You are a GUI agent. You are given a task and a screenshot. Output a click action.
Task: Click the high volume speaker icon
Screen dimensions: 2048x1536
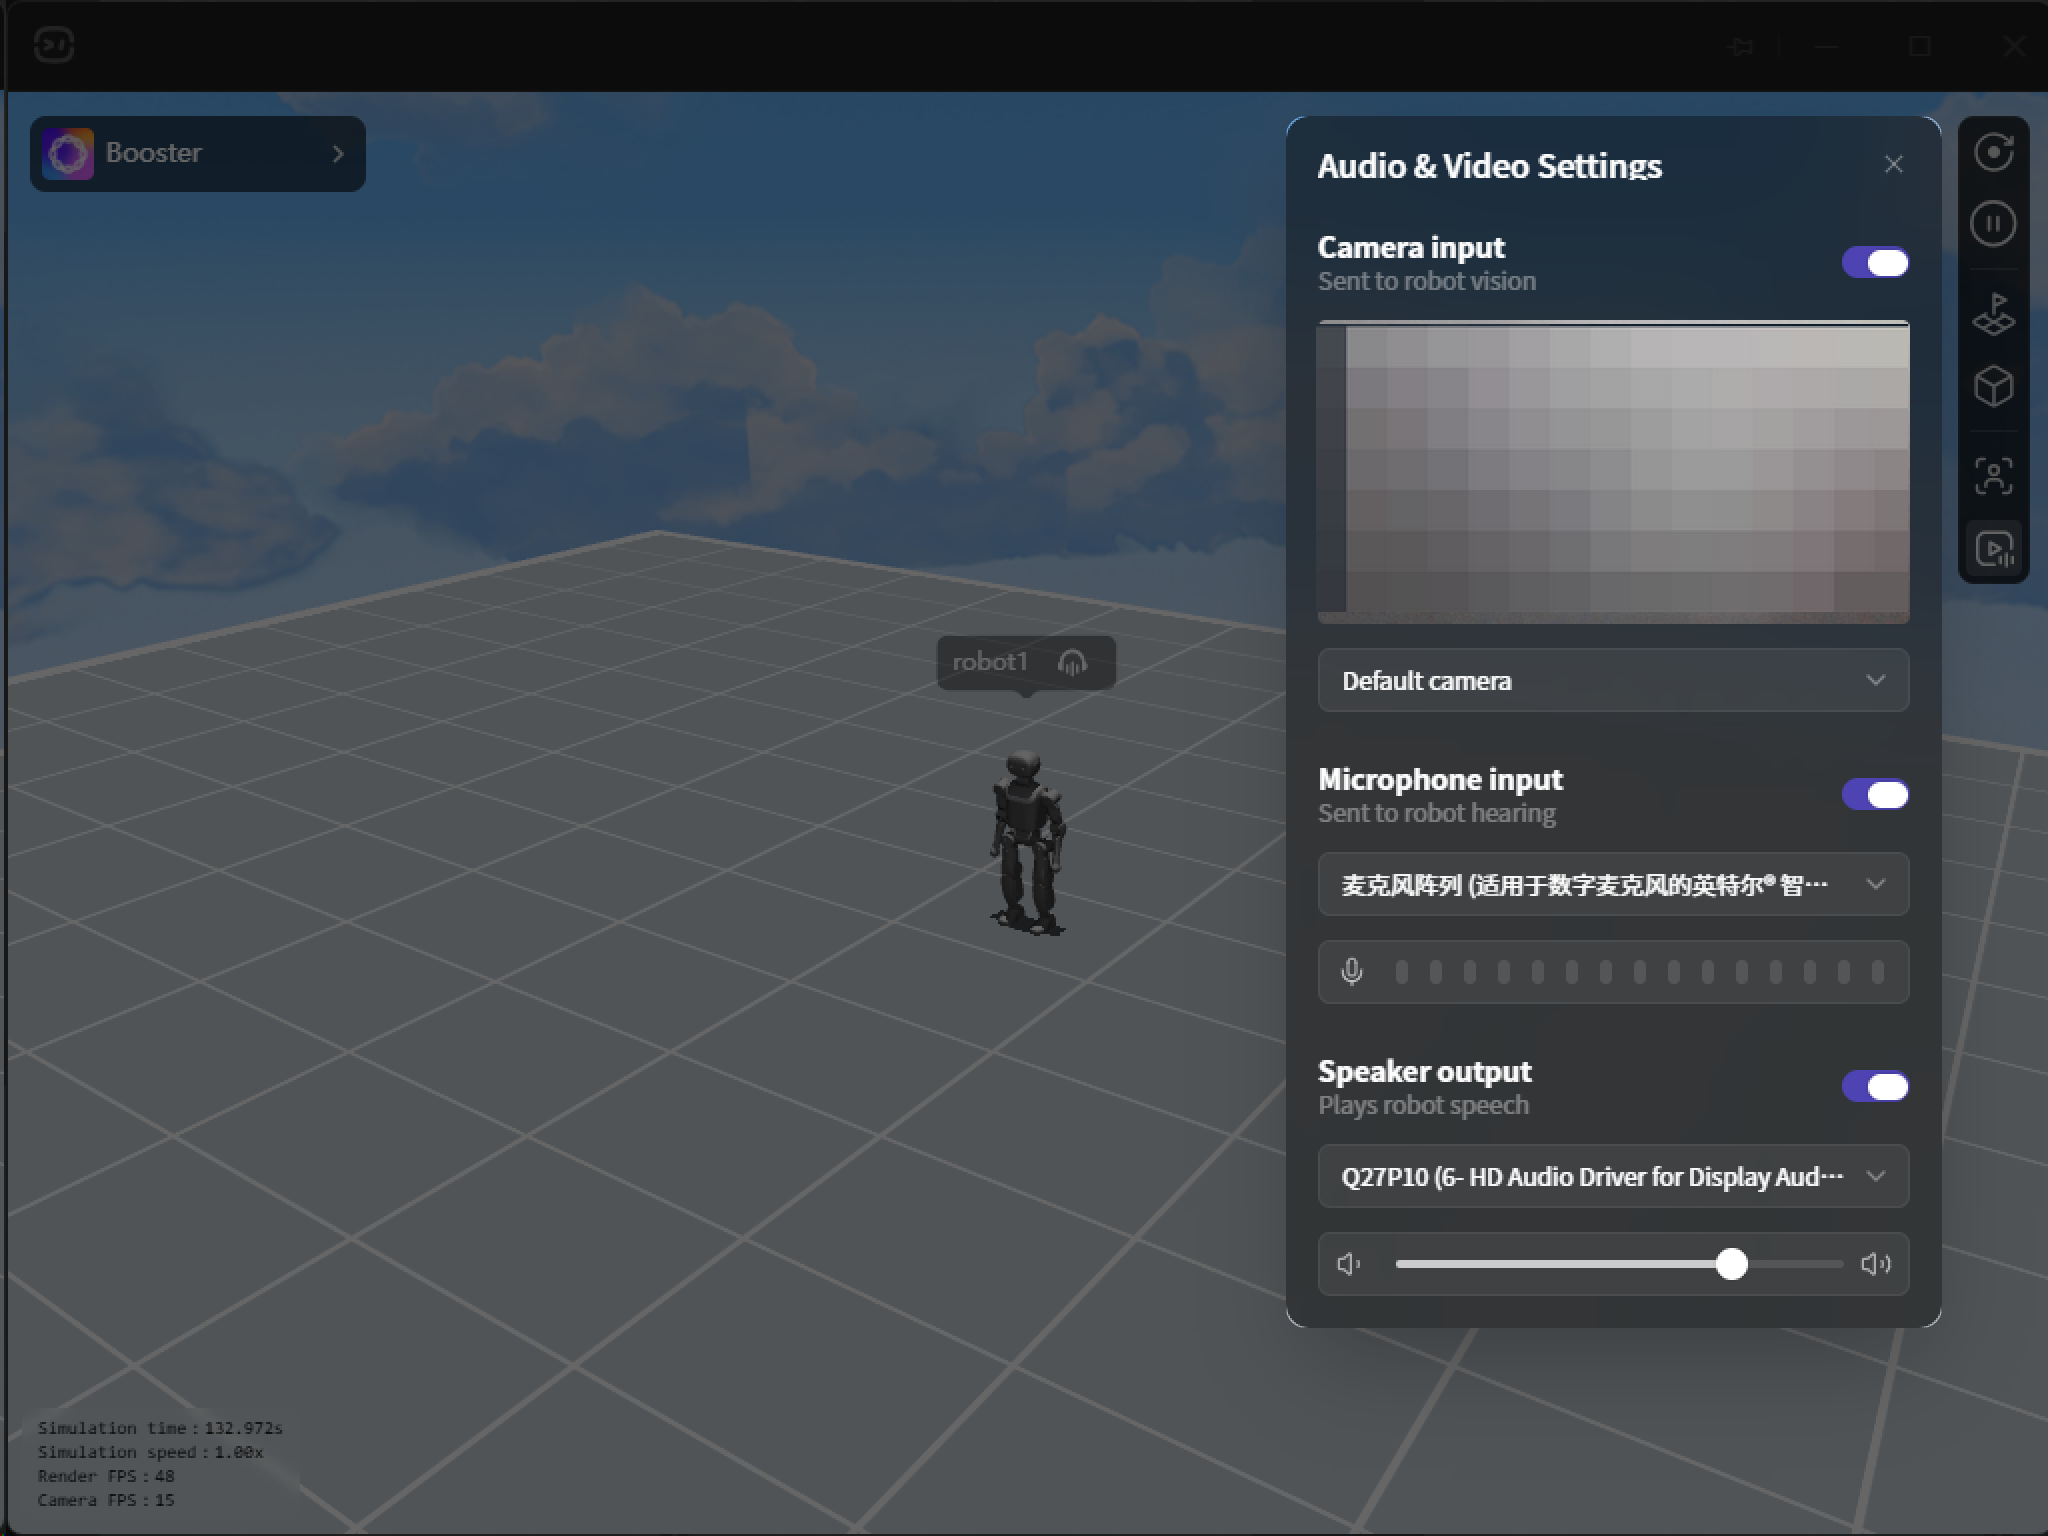point(1875,1264)
